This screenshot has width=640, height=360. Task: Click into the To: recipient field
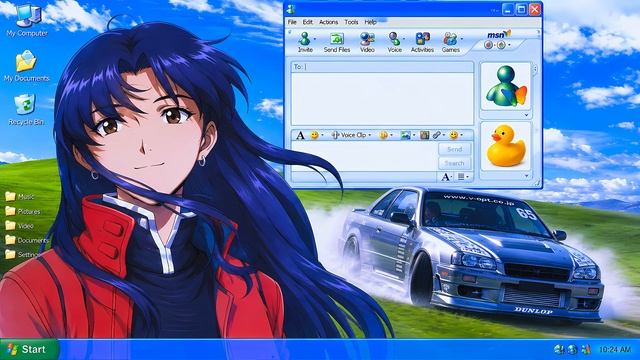click(x=382, y=67)
